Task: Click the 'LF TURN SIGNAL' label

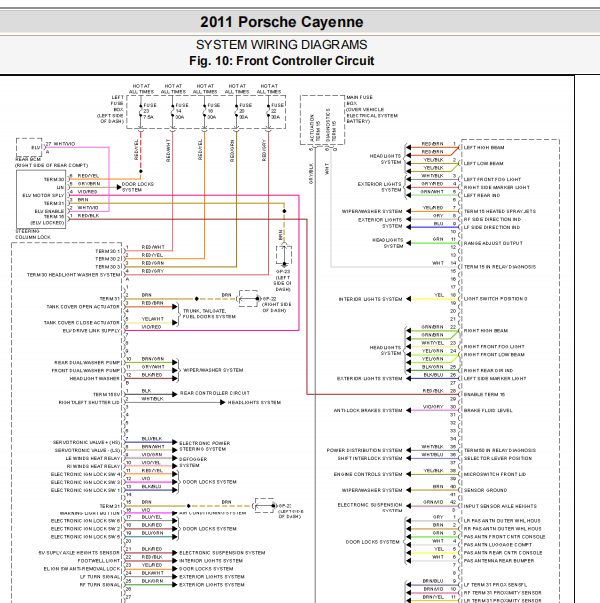Action: pyautogui.click(x=100, y=577)
